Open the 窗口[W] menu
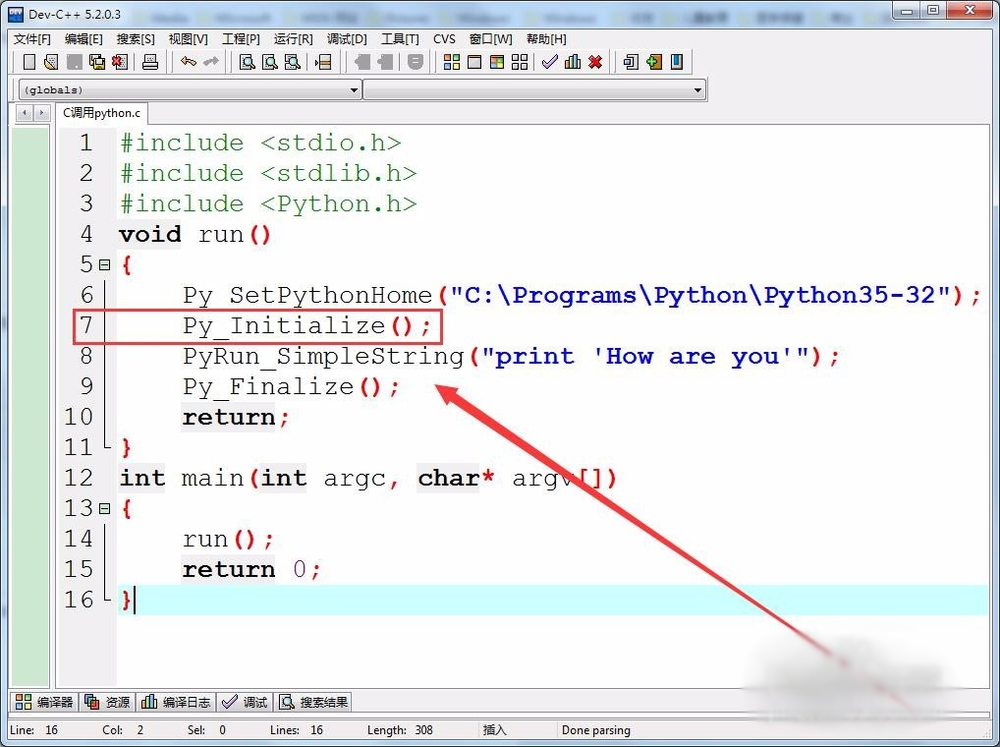Image resolution: width=1000 pixels, height=747 pixels. click(490, 39)
